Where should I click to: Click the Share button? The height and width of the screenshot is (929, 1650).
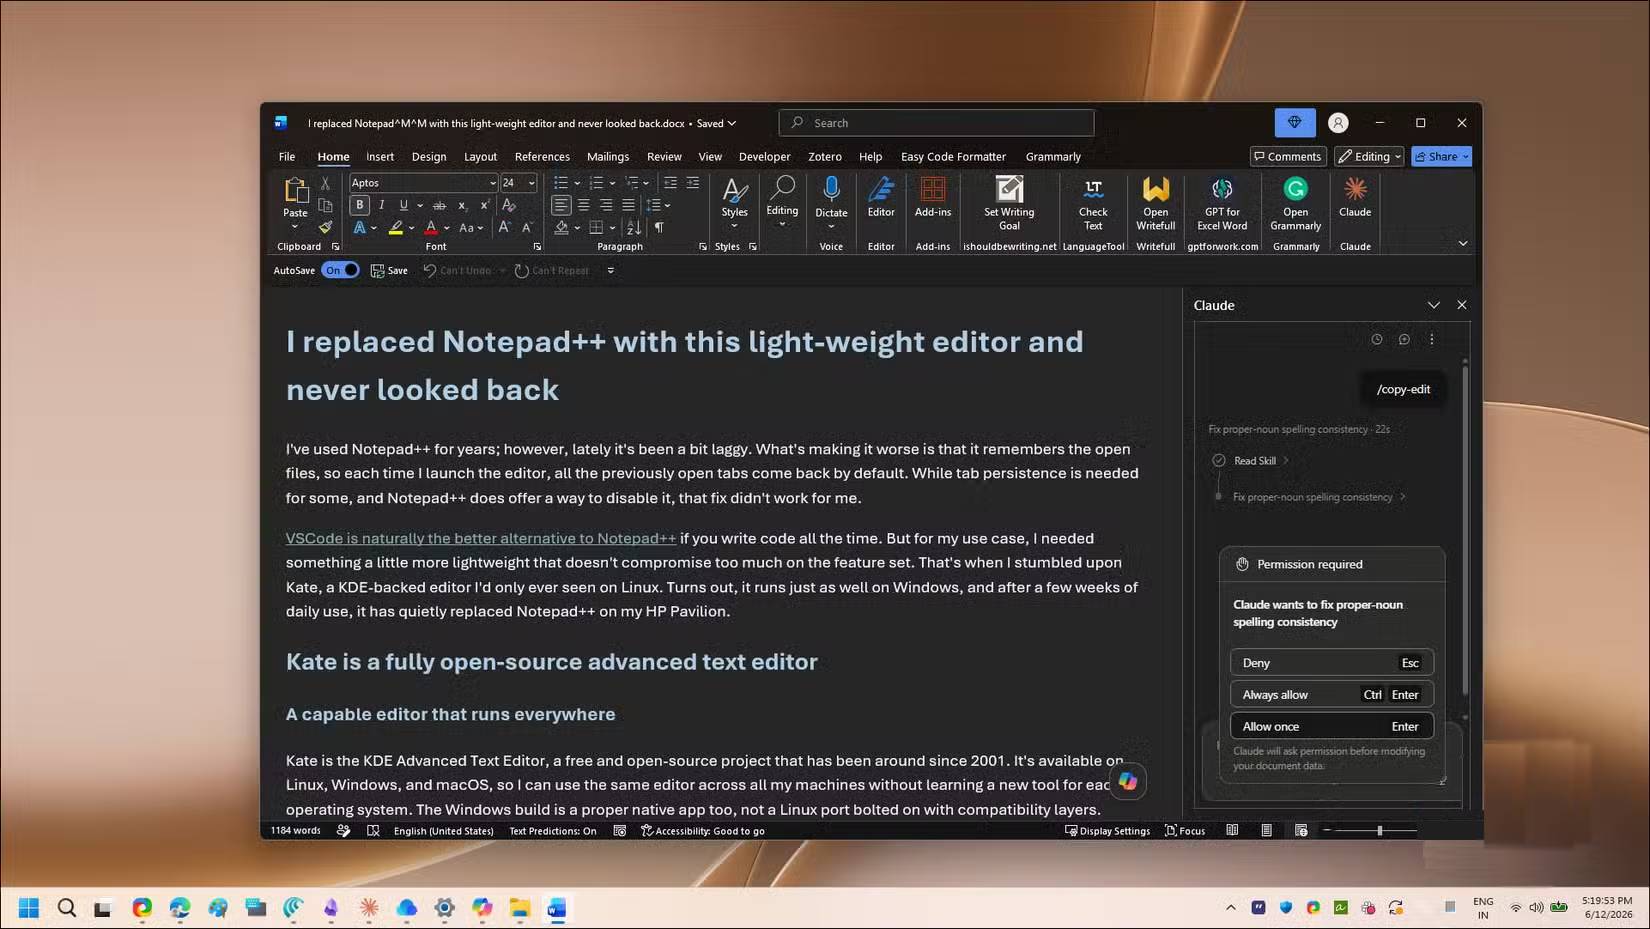click(1441, 156)
